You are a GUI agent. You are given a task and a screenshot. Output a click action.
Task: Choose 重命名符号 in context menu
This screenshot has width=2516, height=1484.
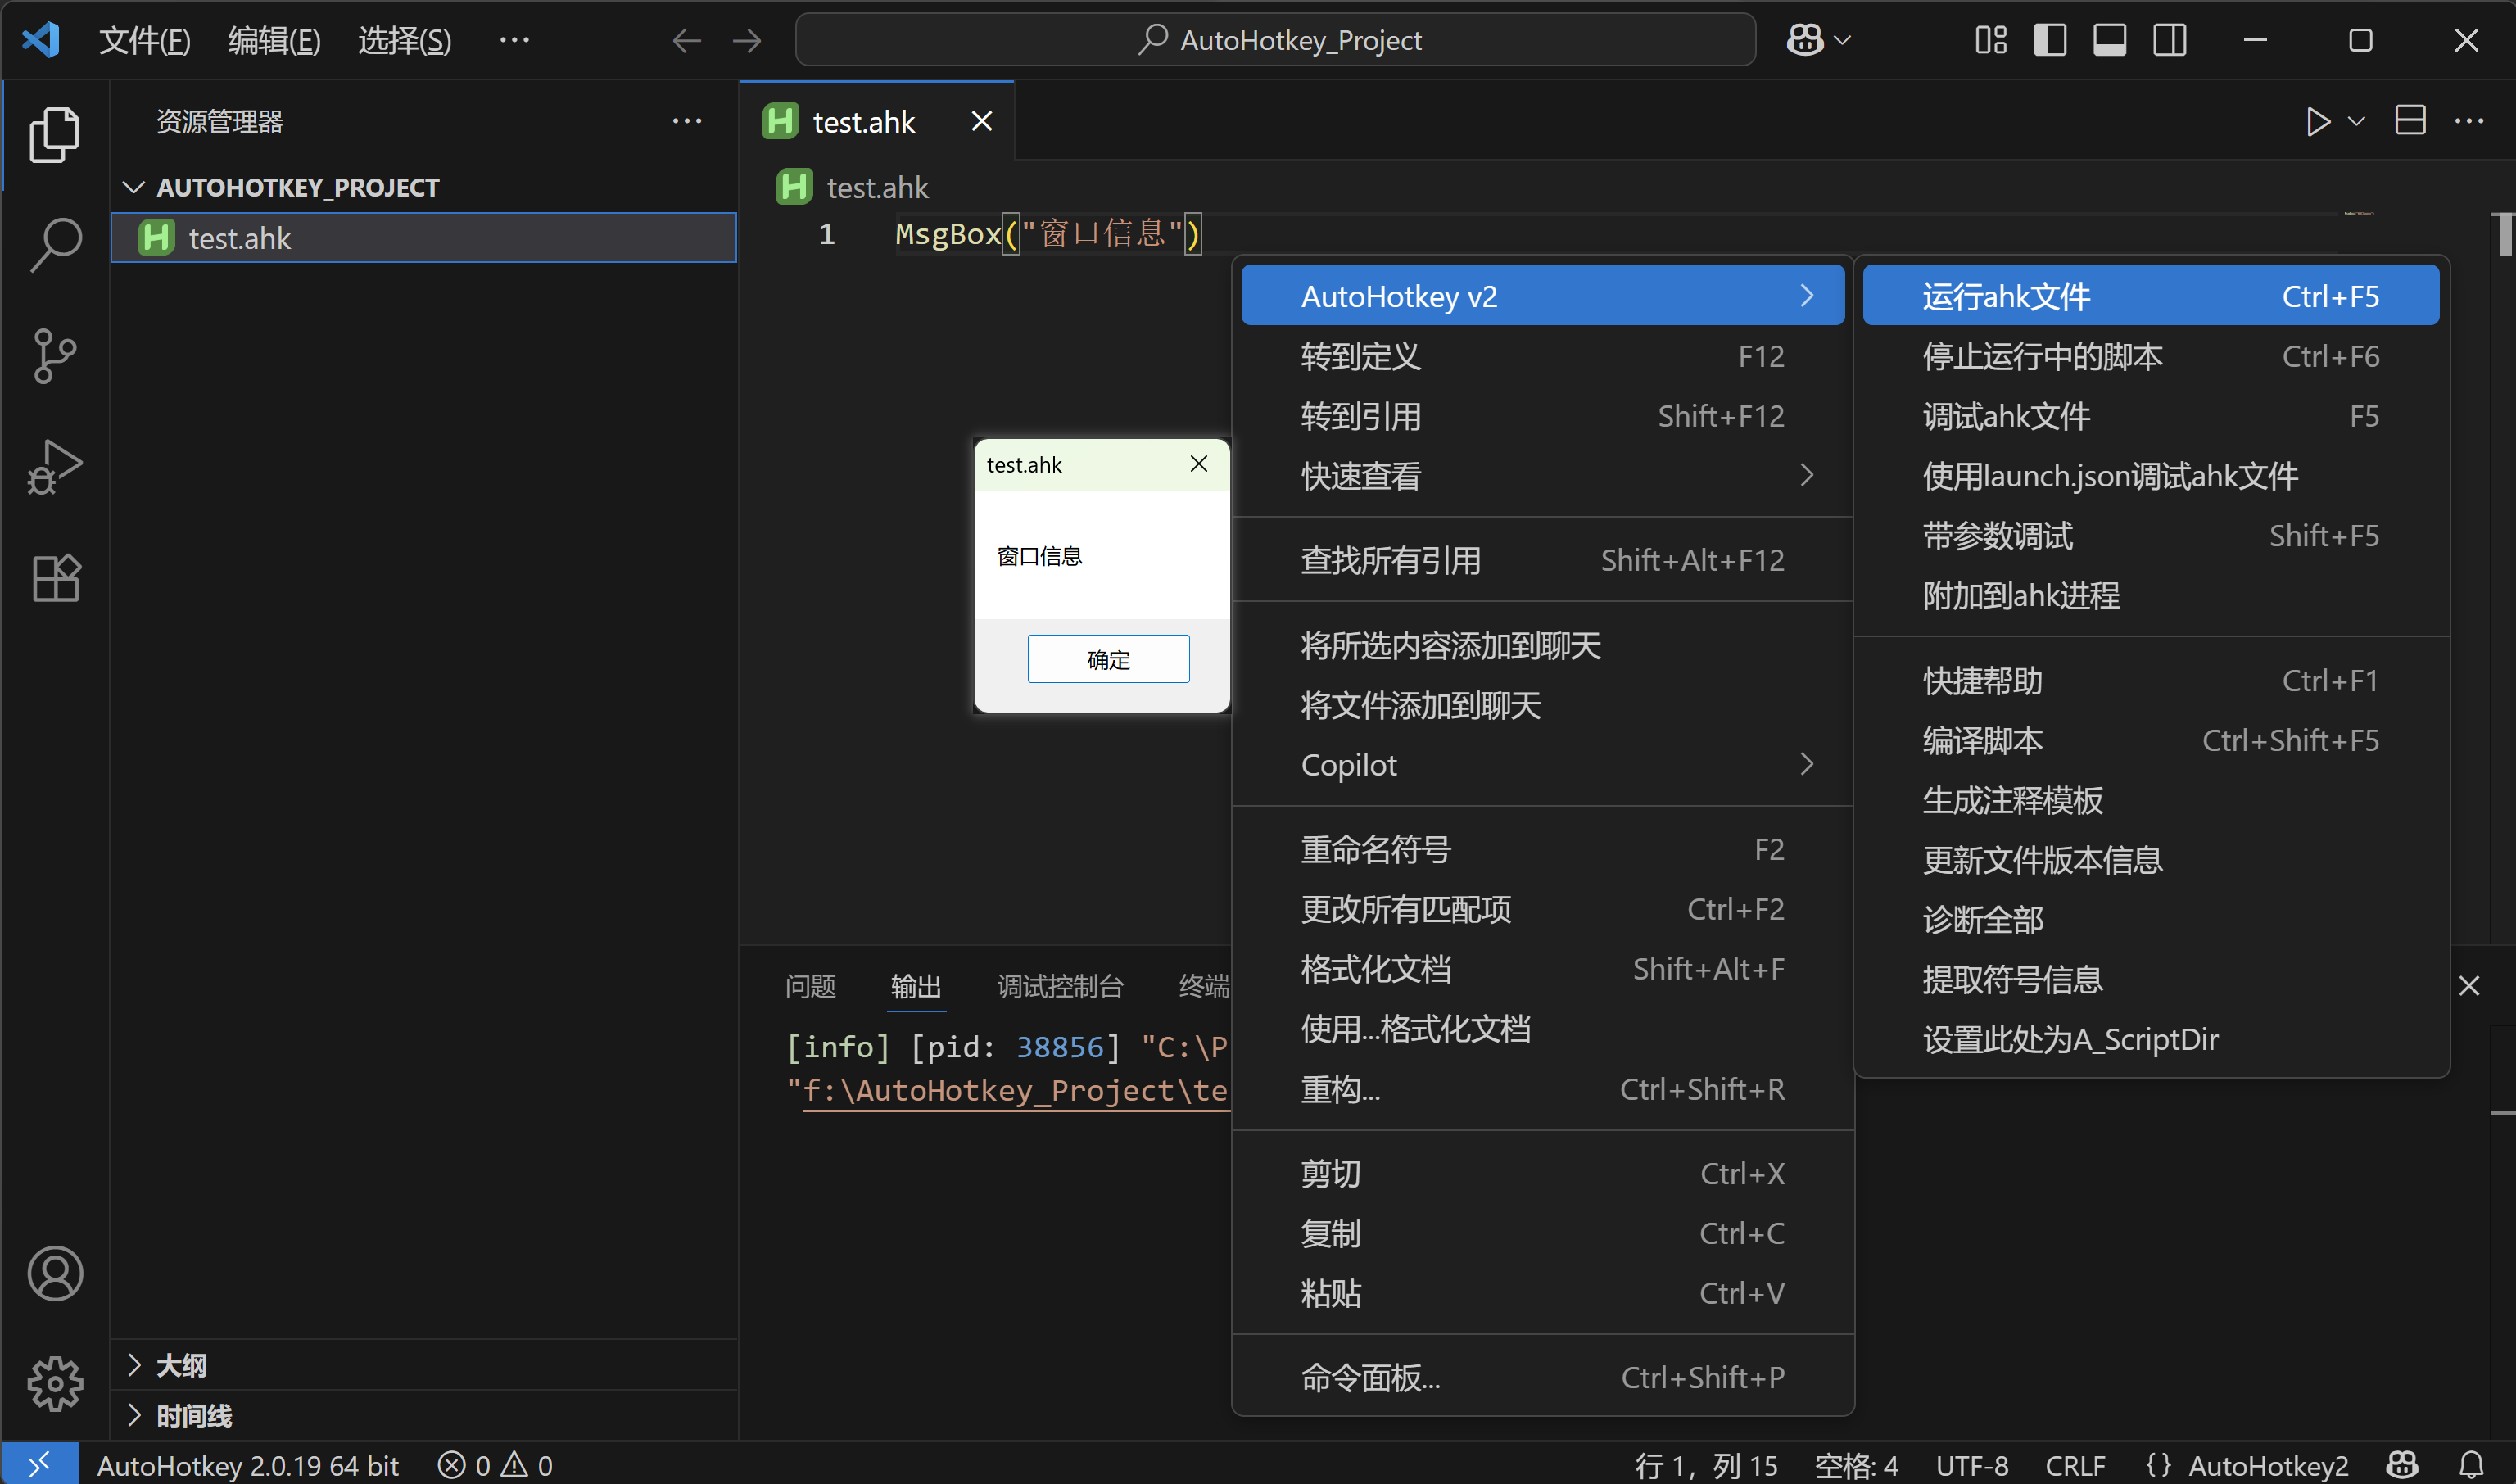click(x=1542, y=849)
